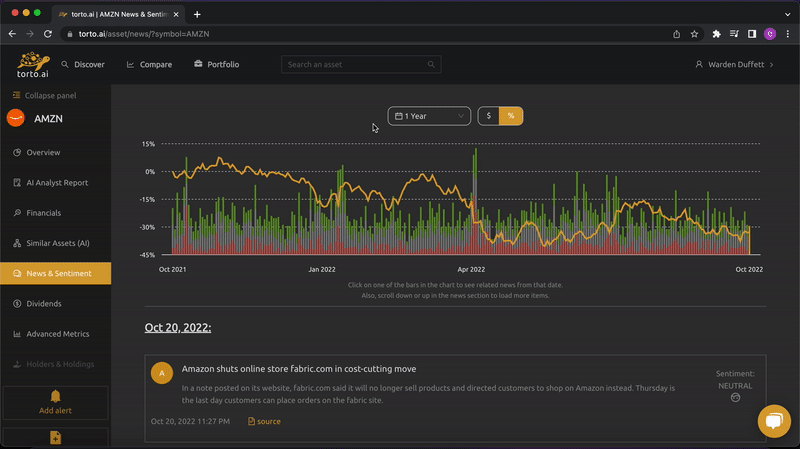
Task: Toggle the browser side panel icon
Action: click(752, 34)
